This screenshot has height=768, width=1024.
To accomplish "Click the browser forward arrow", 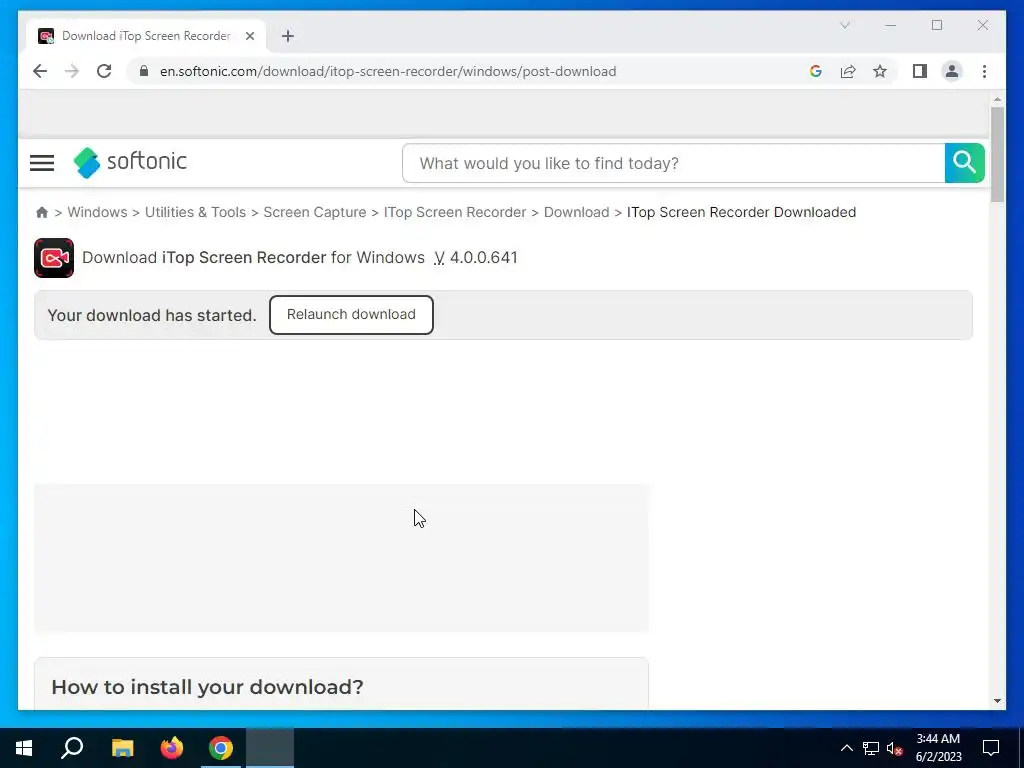I will click(x=72, y=71).
